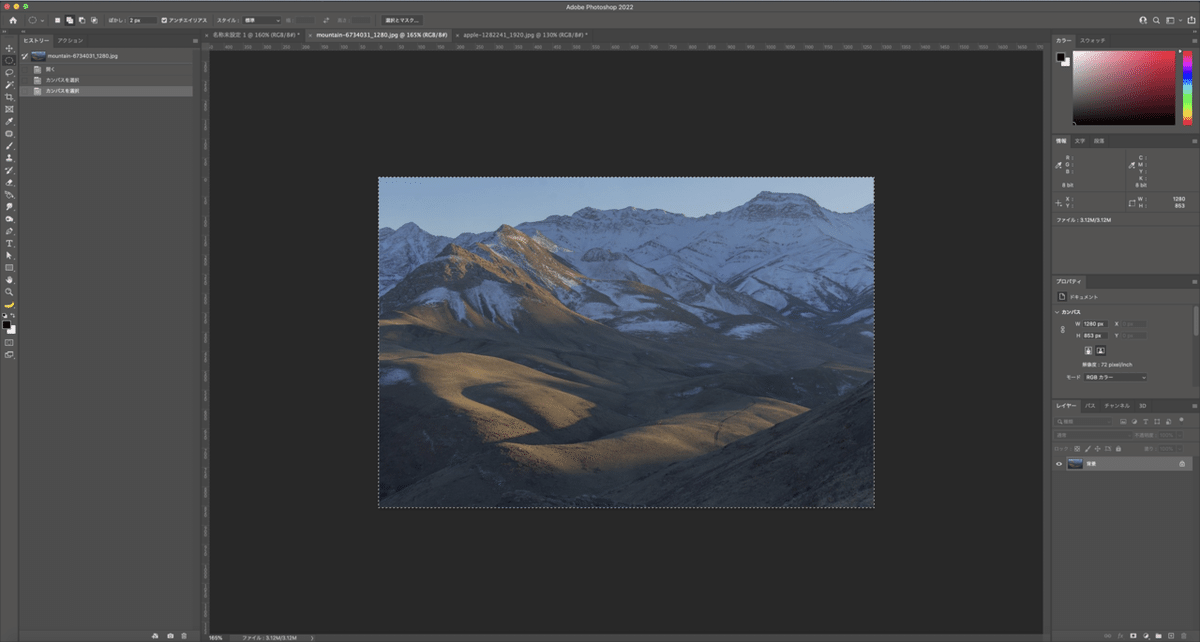Hide the Background layer with the eye icon
The height and width of the screenshot is (642, 1200).
(1059, 464)
